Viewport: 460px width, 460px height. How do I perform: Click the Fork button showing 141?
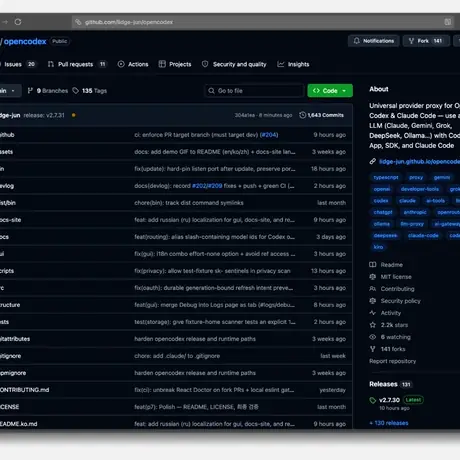pos(426,41)
